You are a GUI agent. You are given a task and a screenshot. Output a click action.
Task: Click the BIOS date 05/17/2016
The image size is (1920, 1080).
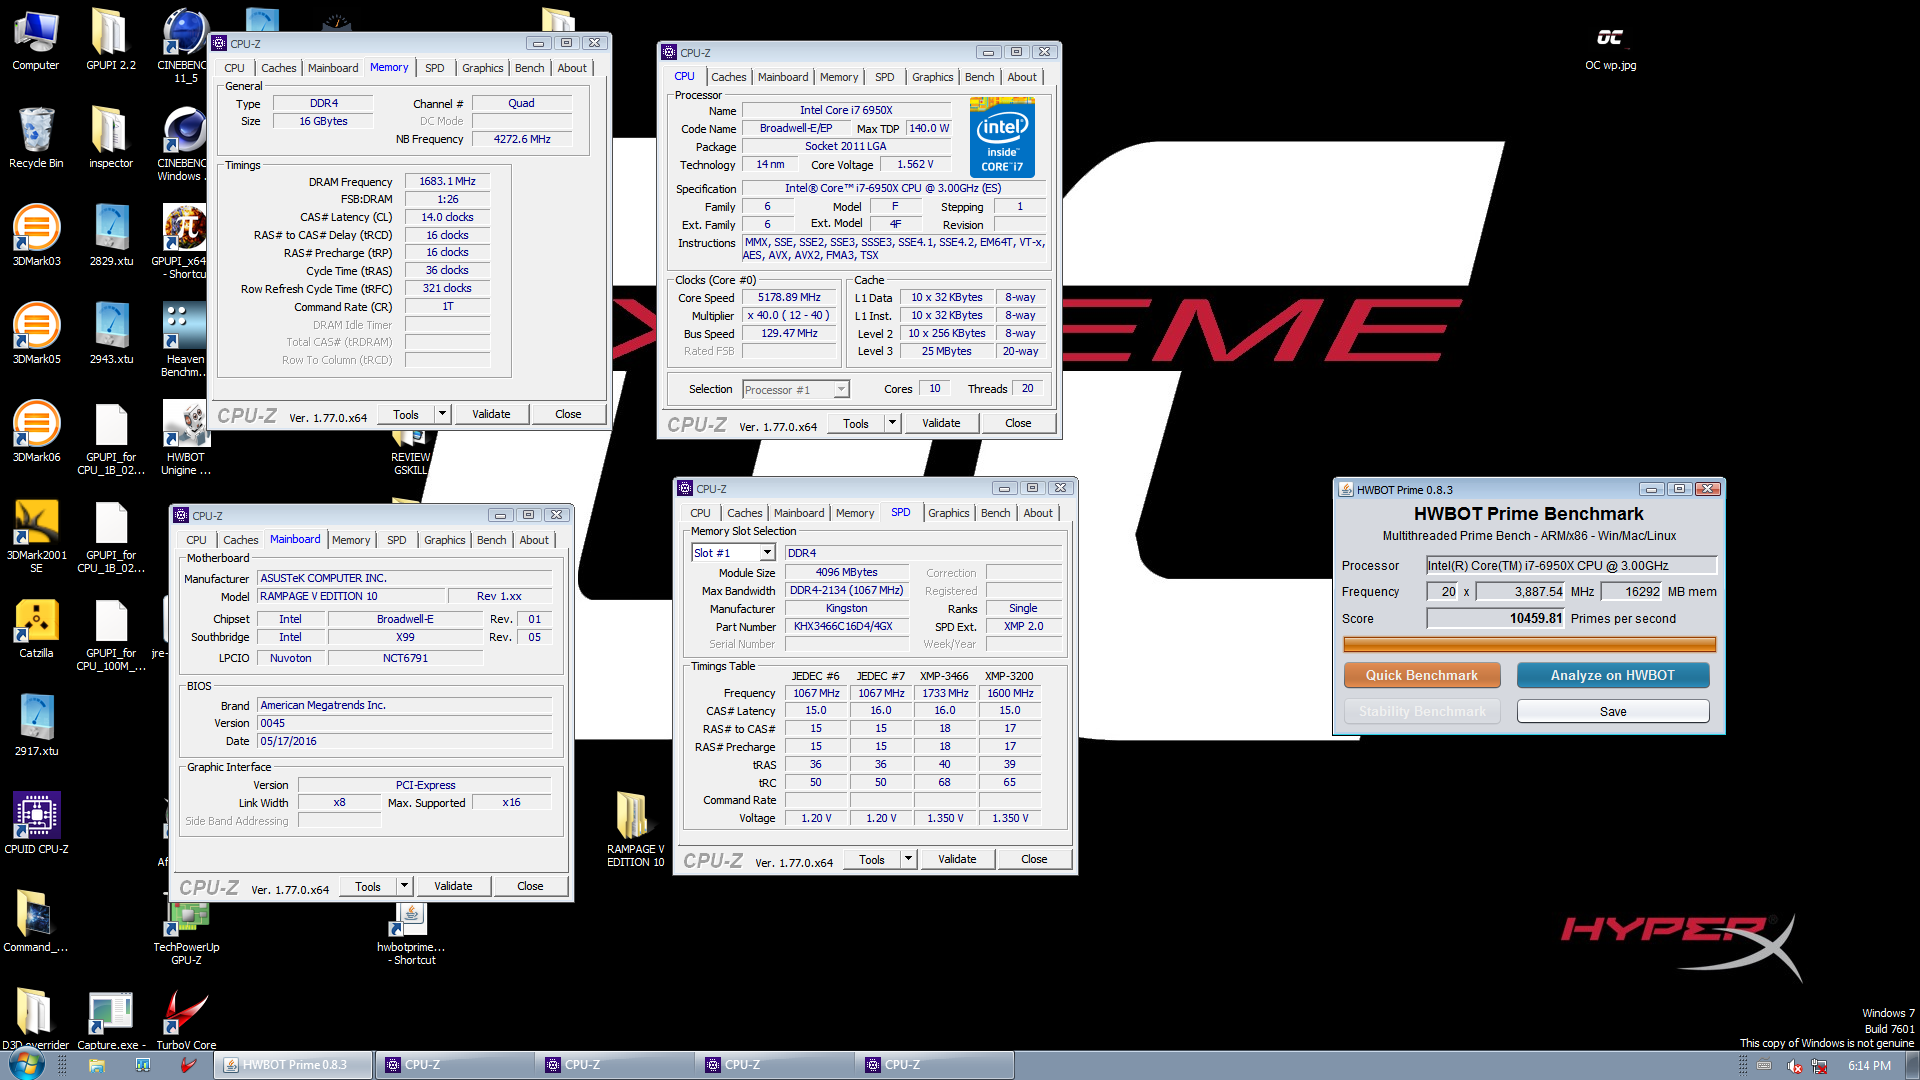(405, 741)
